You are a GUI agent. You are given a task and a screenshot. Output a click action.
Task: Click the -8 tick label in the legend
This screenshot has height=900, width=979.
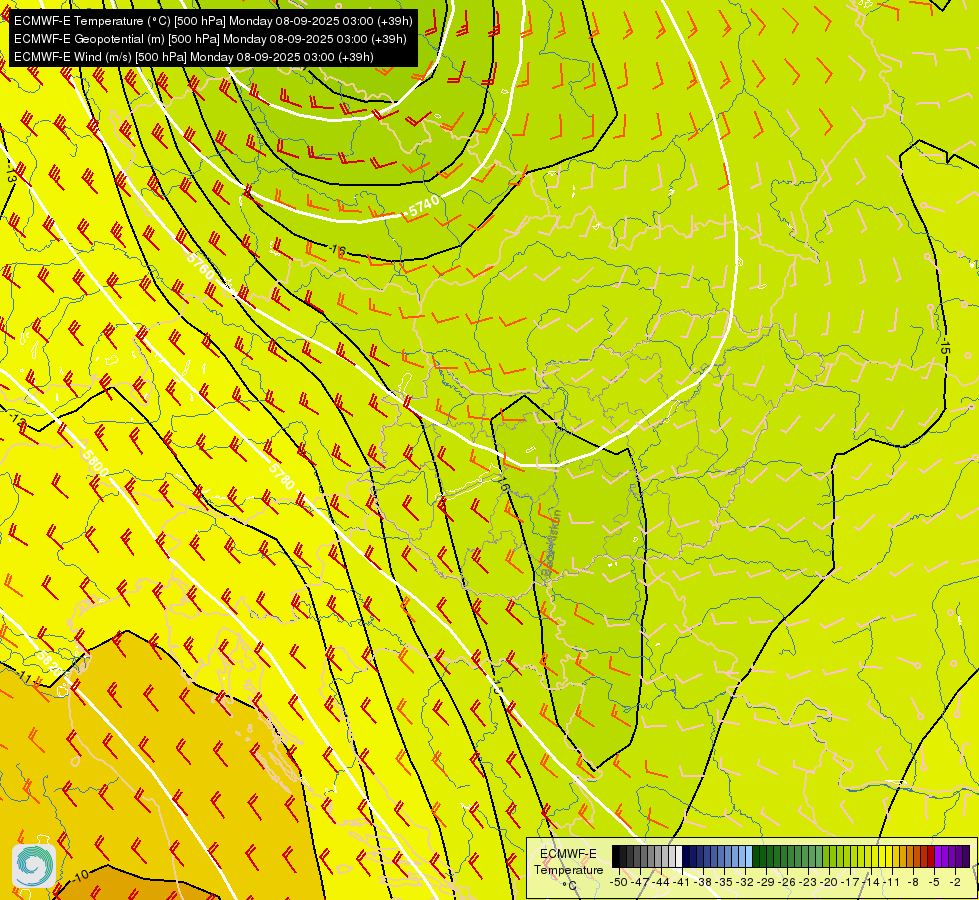point(913,882)
